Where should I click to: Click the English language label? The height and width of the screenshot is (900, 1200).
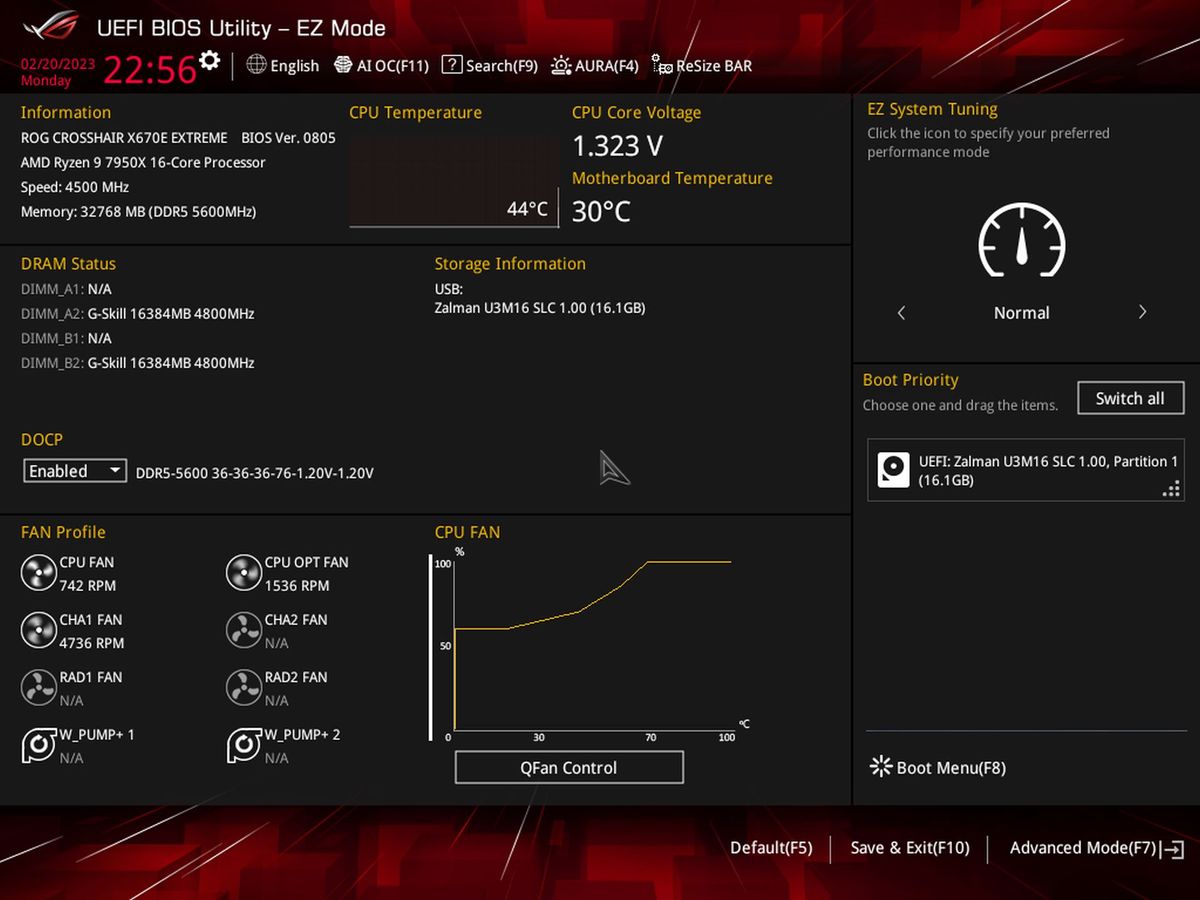(x=294, y=66)
